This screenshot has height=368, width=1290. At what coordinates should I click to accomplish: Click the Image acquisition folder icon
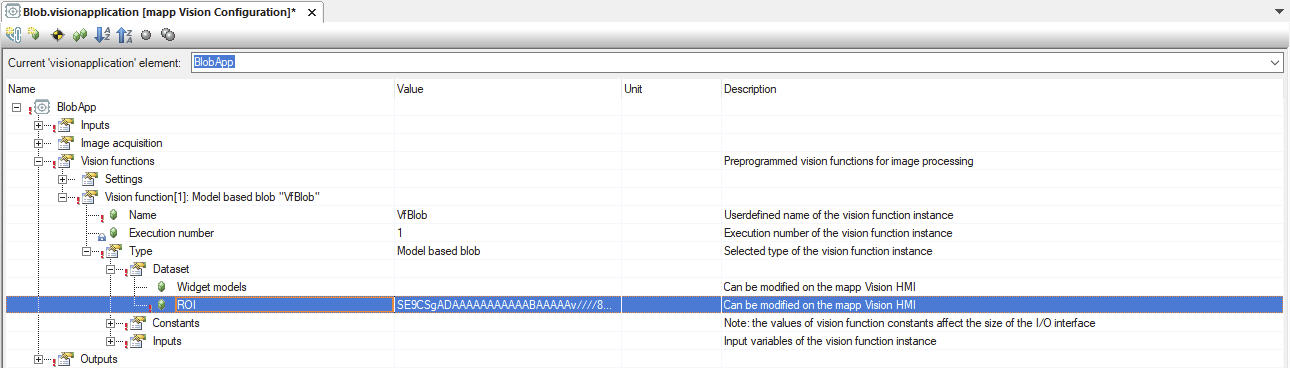(66, 143)
